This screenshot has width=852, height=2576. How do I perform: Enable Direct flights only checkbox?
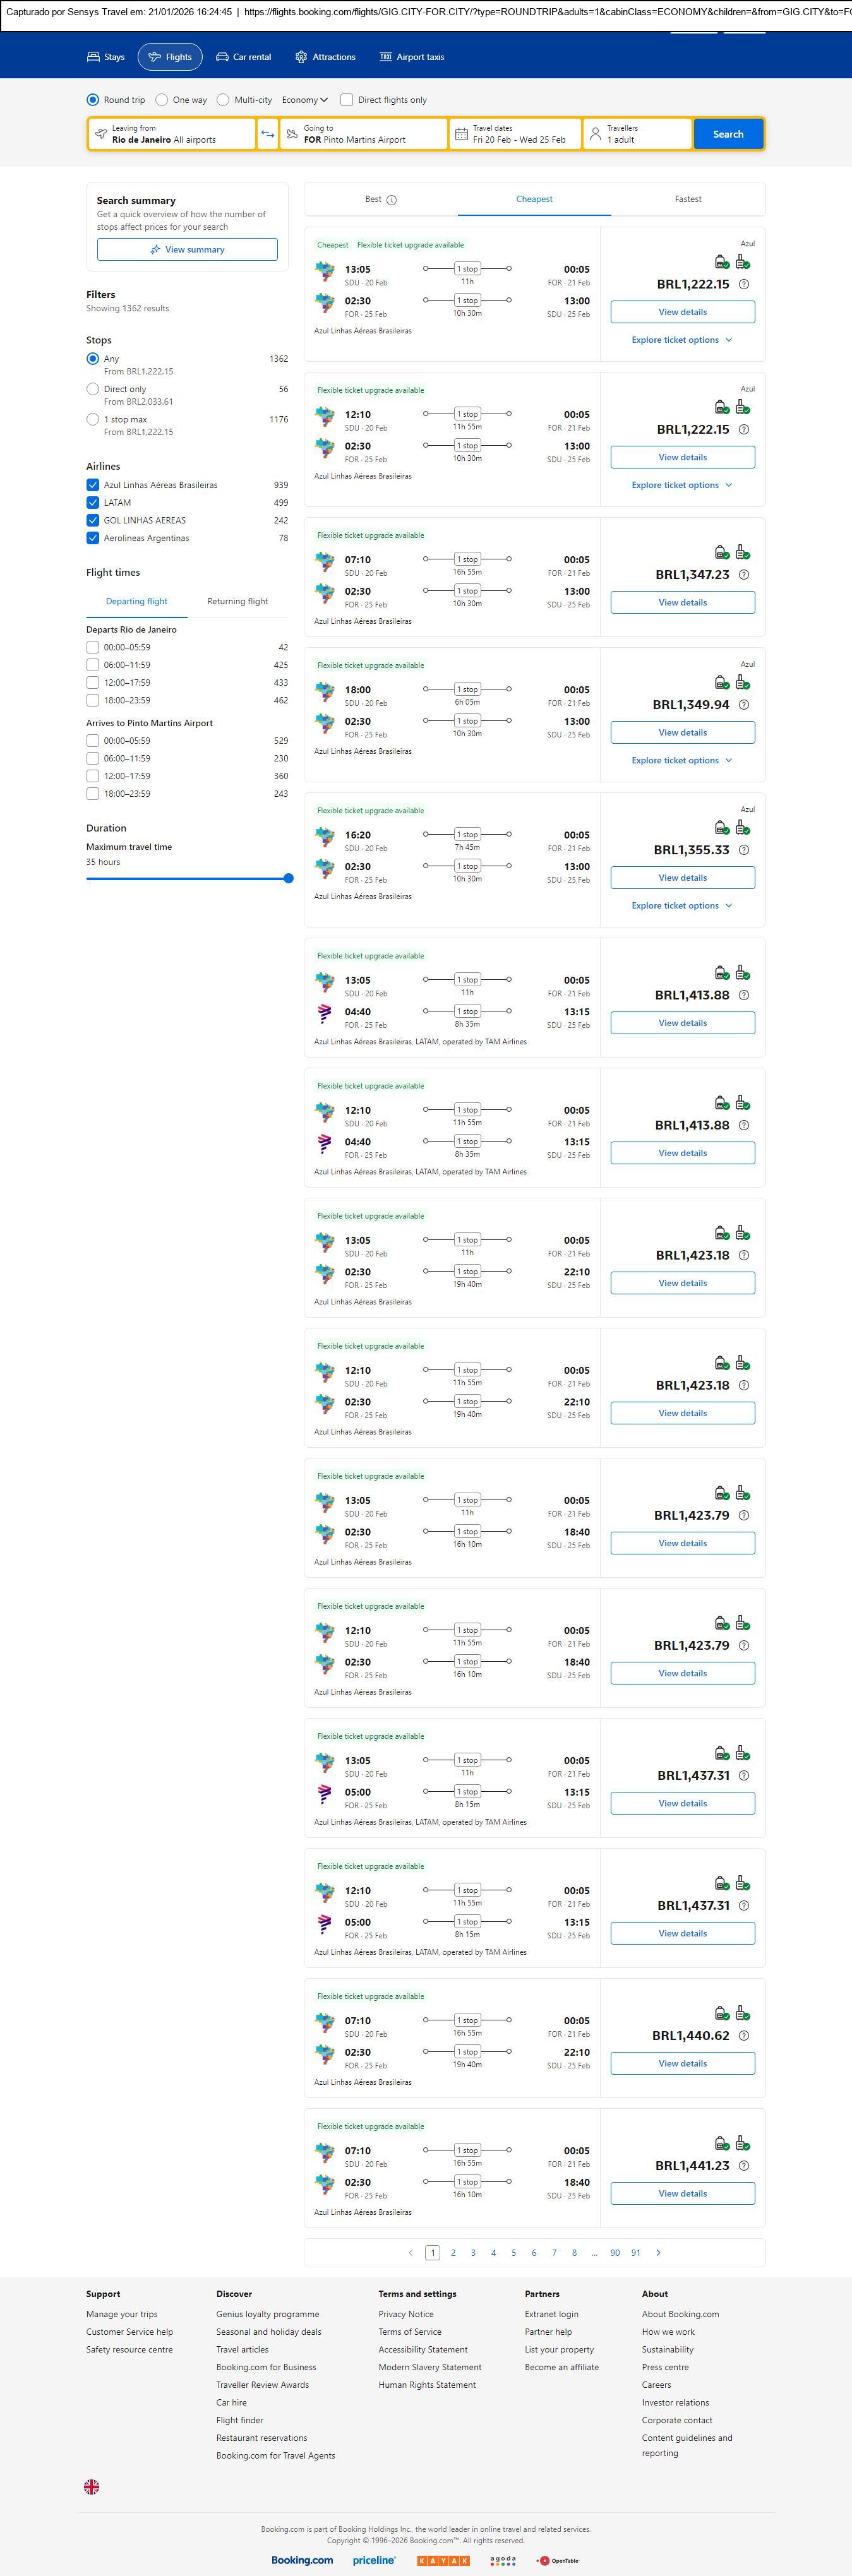347,100
